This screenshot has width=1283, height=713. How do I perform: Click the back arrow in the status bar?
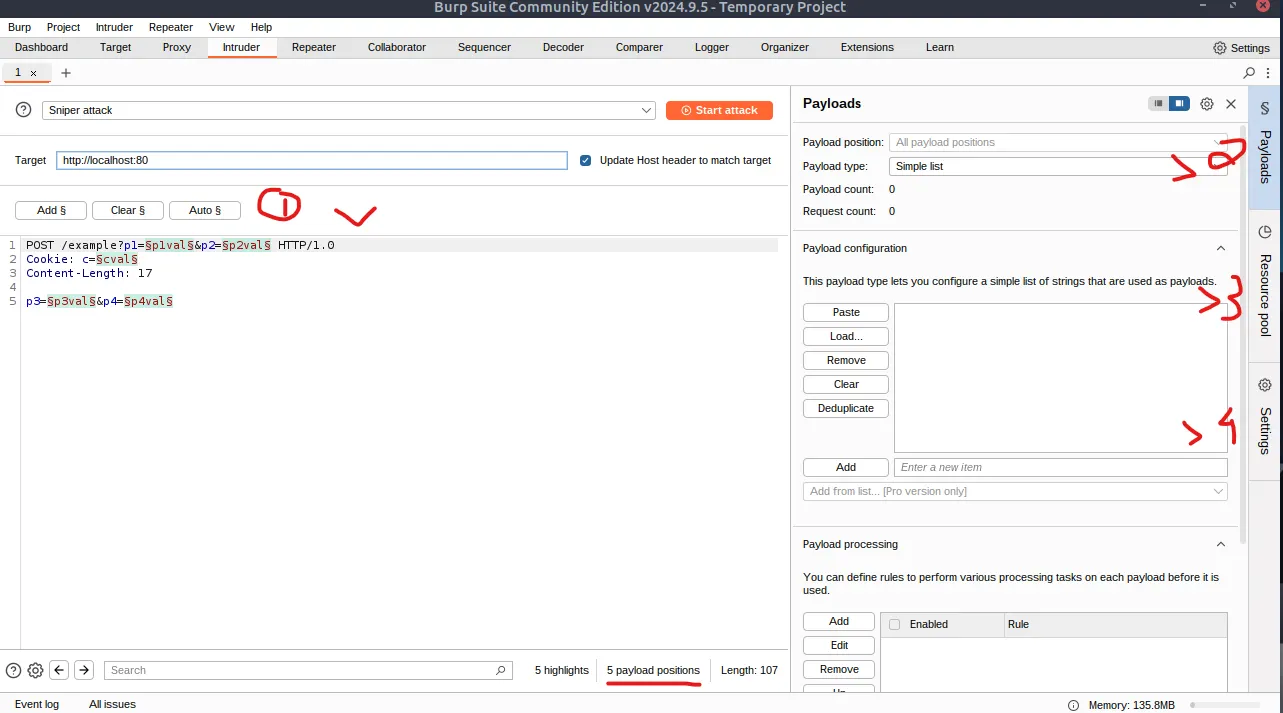(x=59, y=670)
